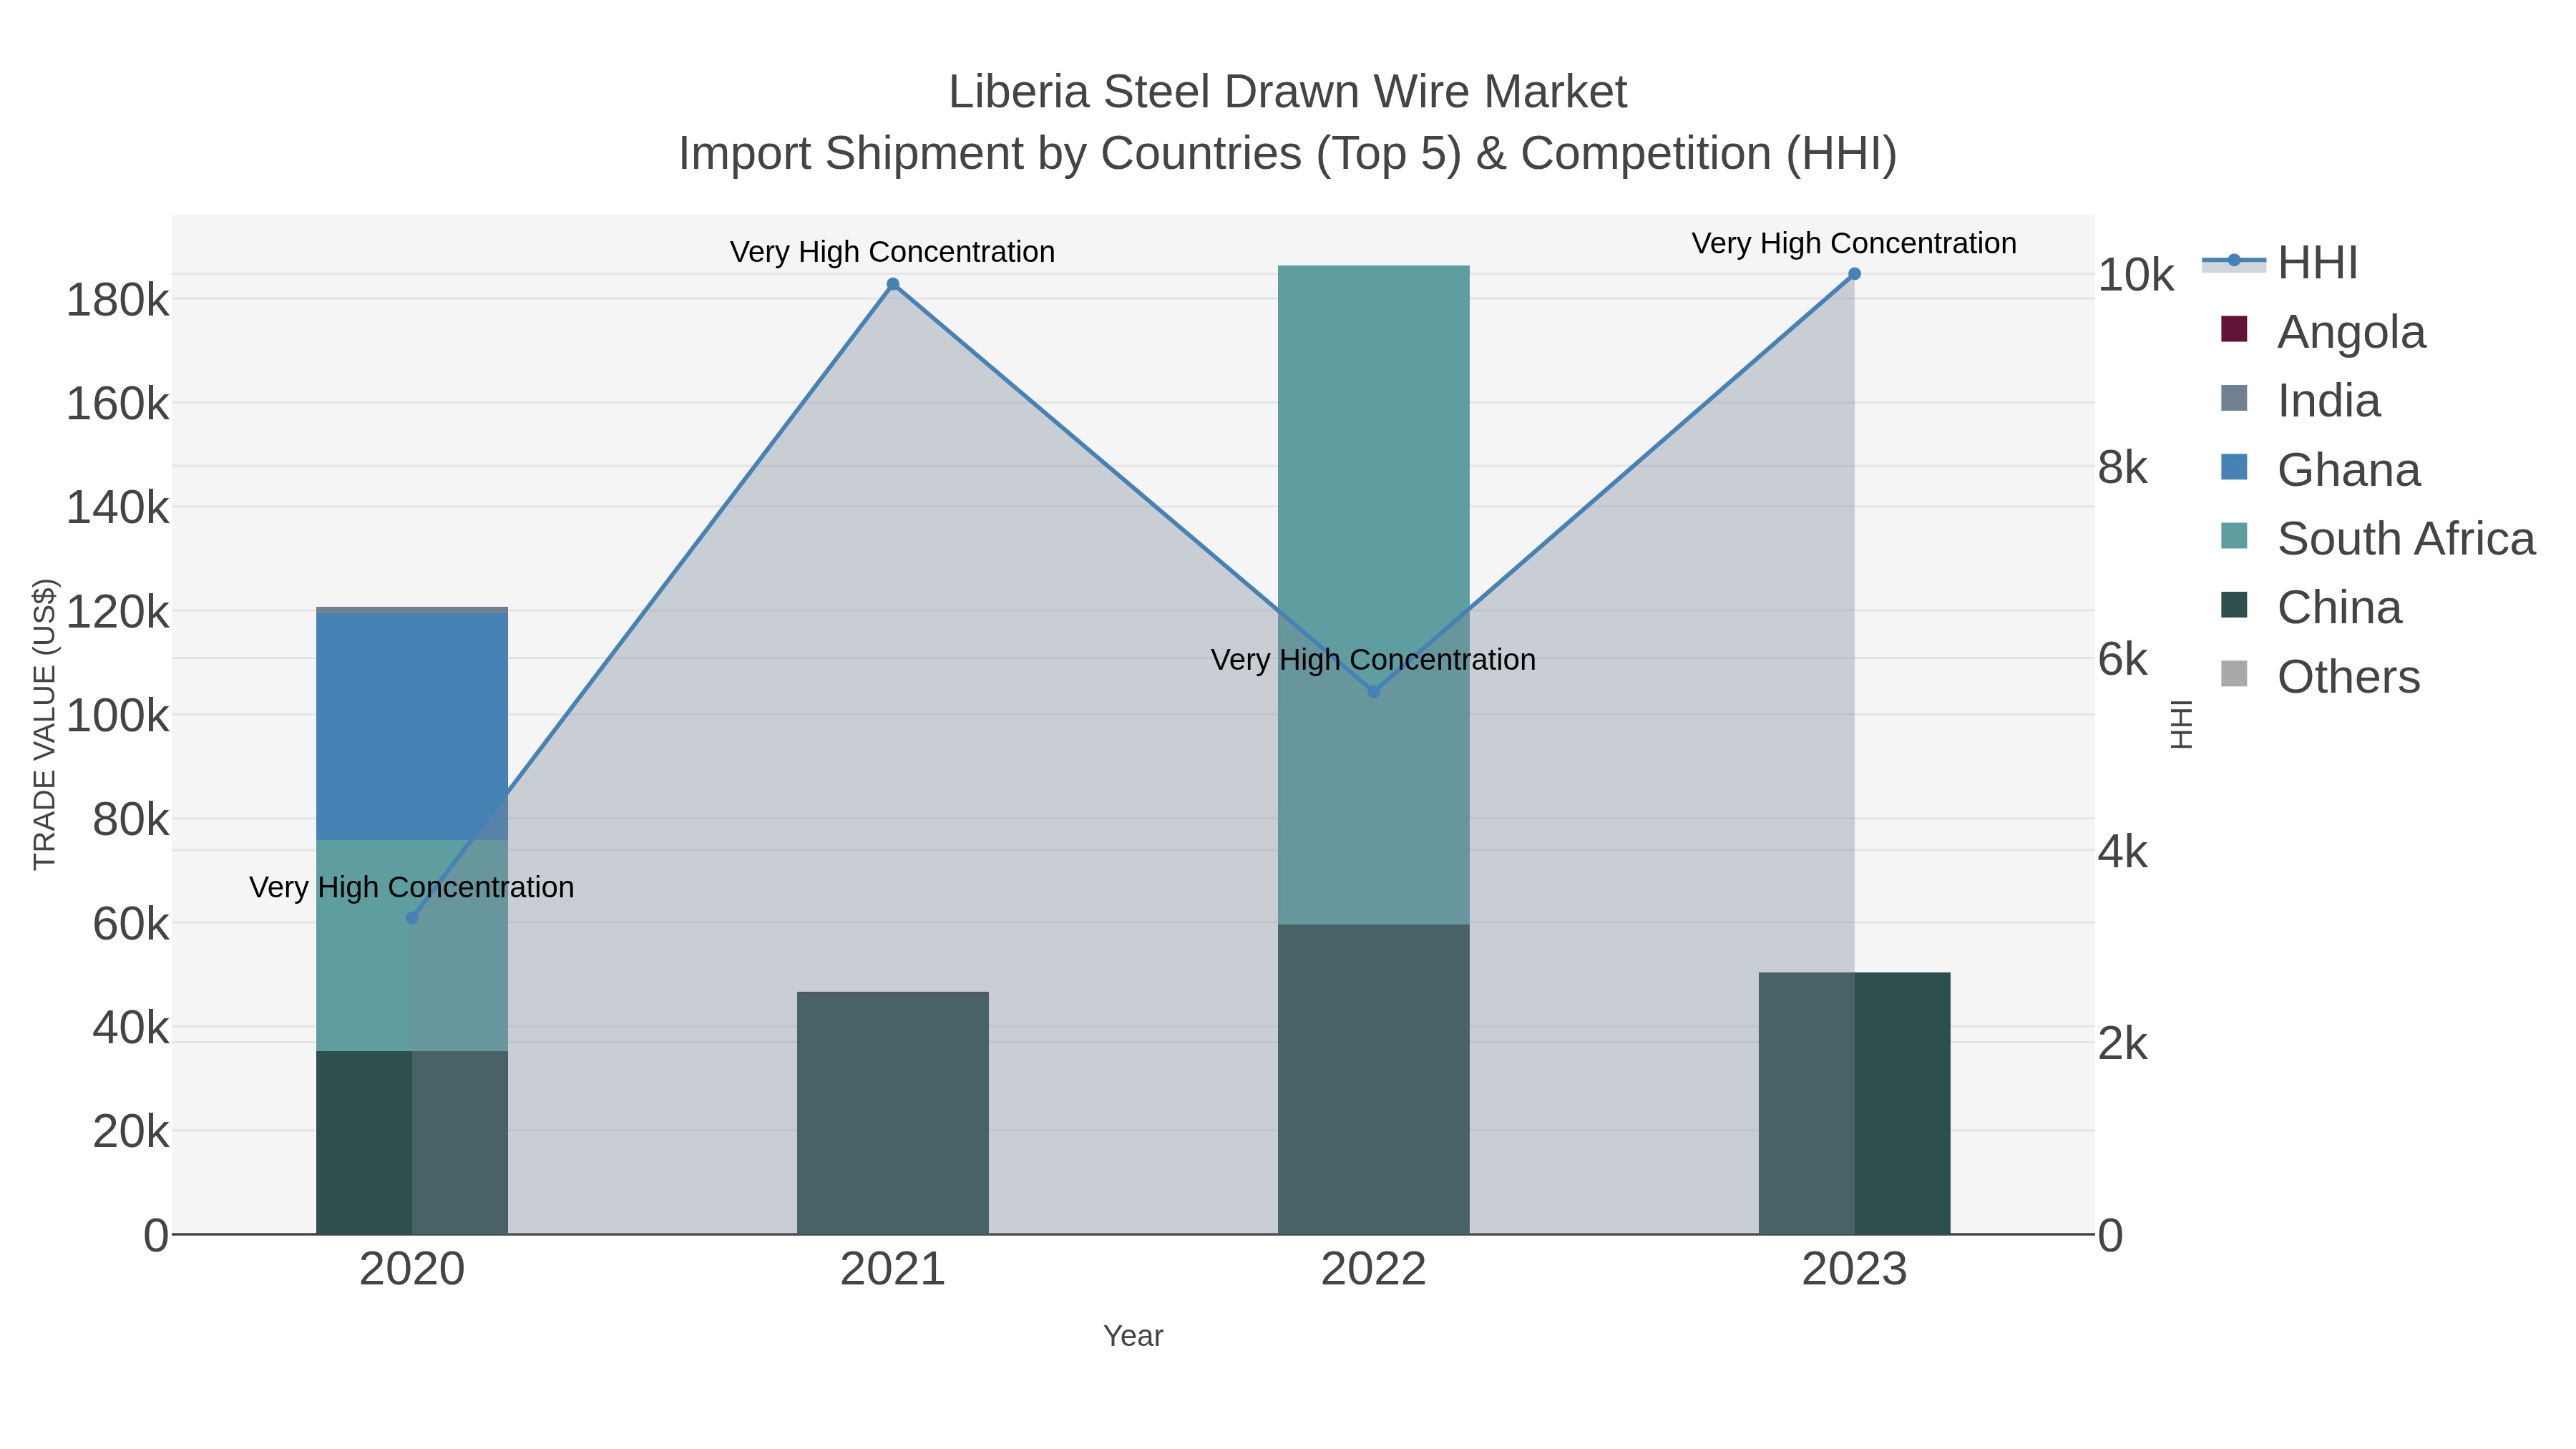Toggle the HHI legend entry
Viewport: 2576px width, 1449px height.
pyautogui.click(x=2280, y=263)
